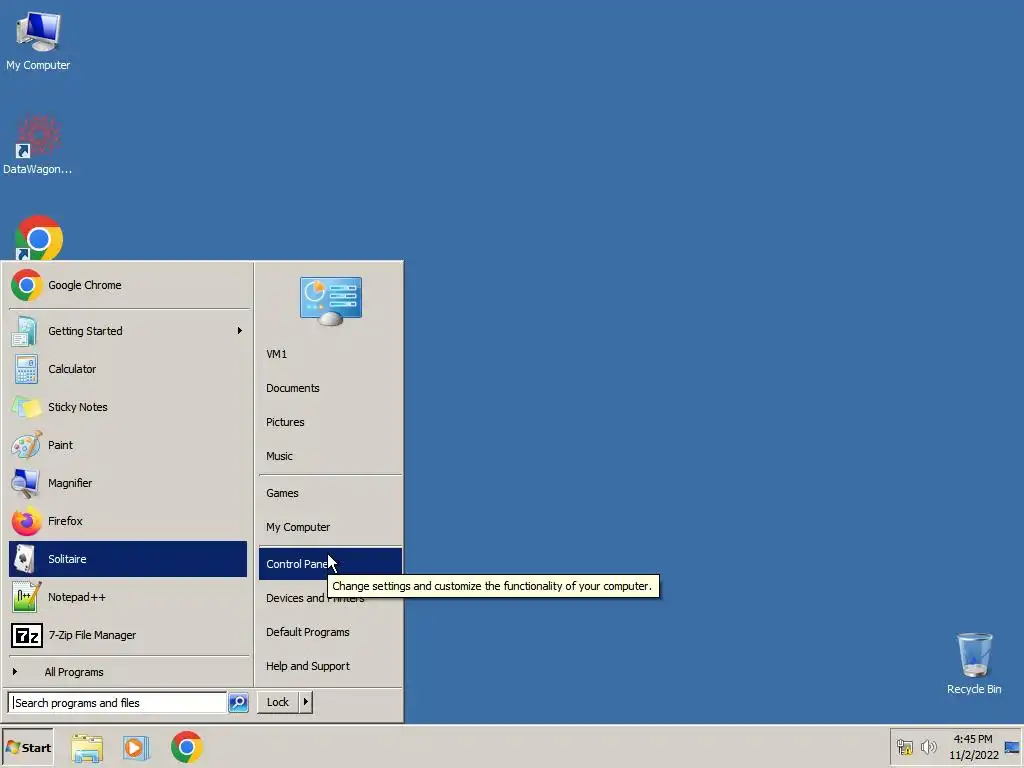The image size is (1024, 768).
Task: Click the volume speaker tray icon
Action: [x=928, y=747]
